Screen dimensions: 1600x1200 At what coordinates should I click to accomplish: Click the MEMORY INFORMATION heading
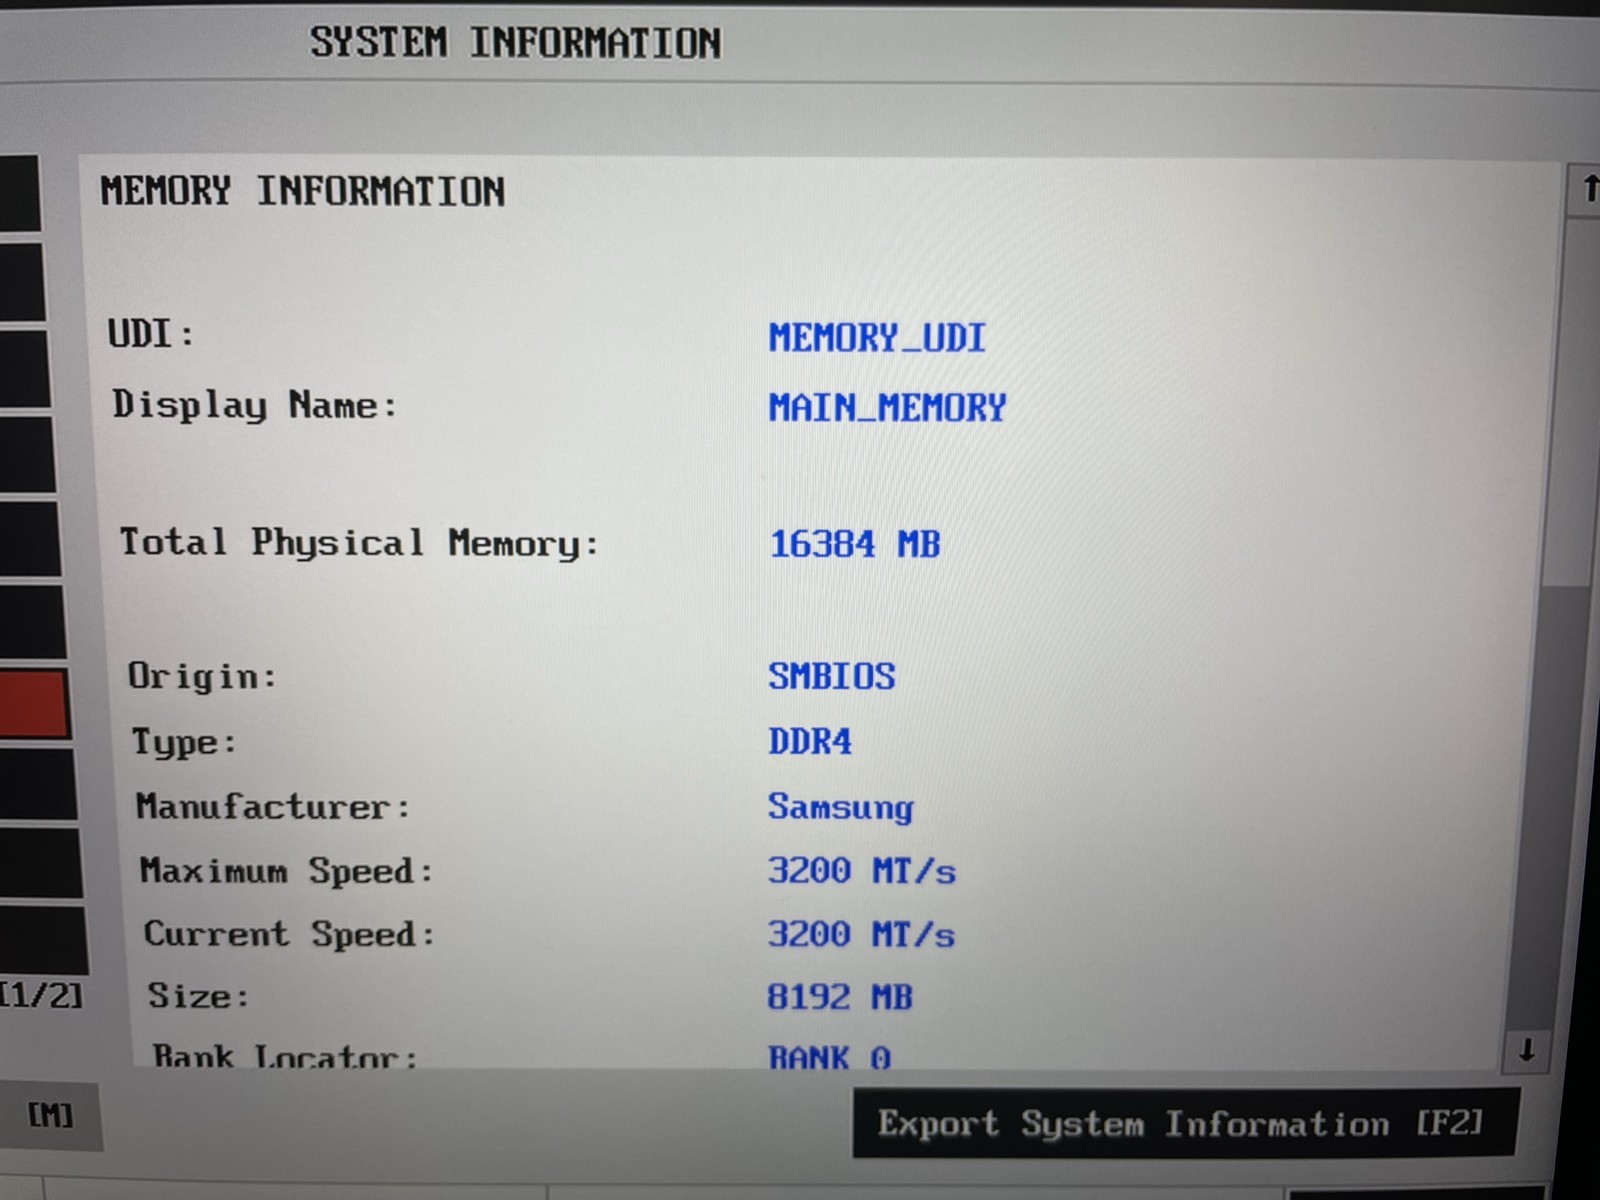pyautogui.click(x=303, y=191)
